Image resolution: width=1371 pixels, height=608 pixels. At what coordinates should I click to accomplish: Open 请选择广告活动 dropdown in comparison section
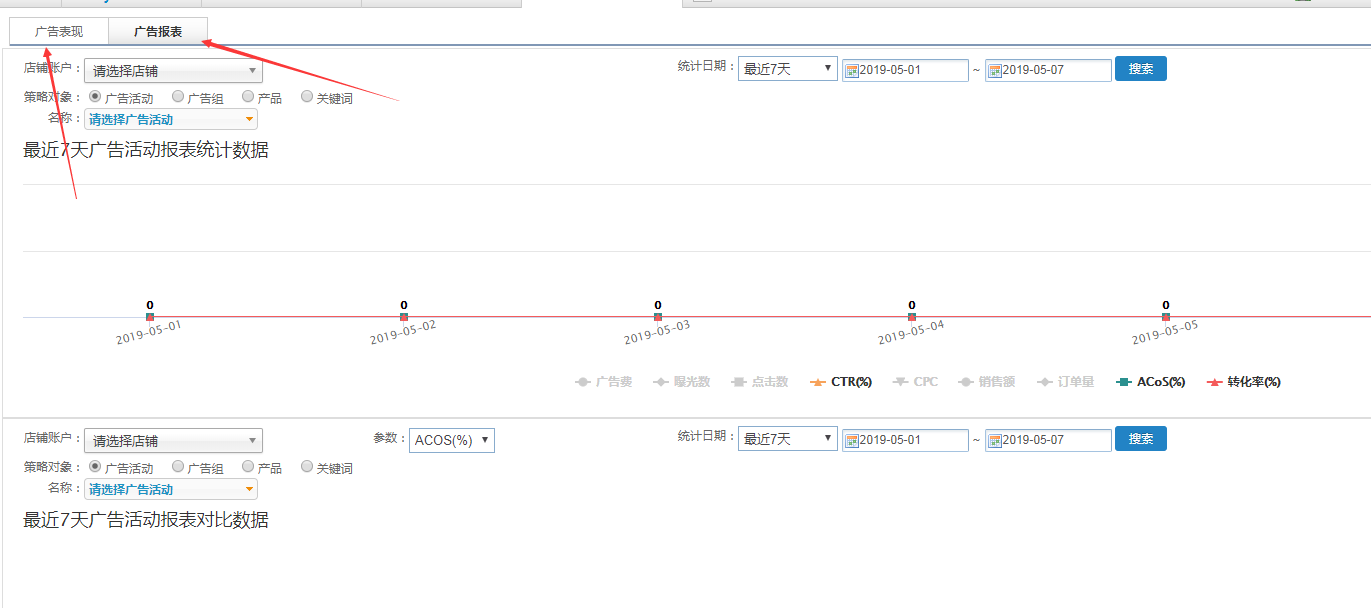(171, 489)
